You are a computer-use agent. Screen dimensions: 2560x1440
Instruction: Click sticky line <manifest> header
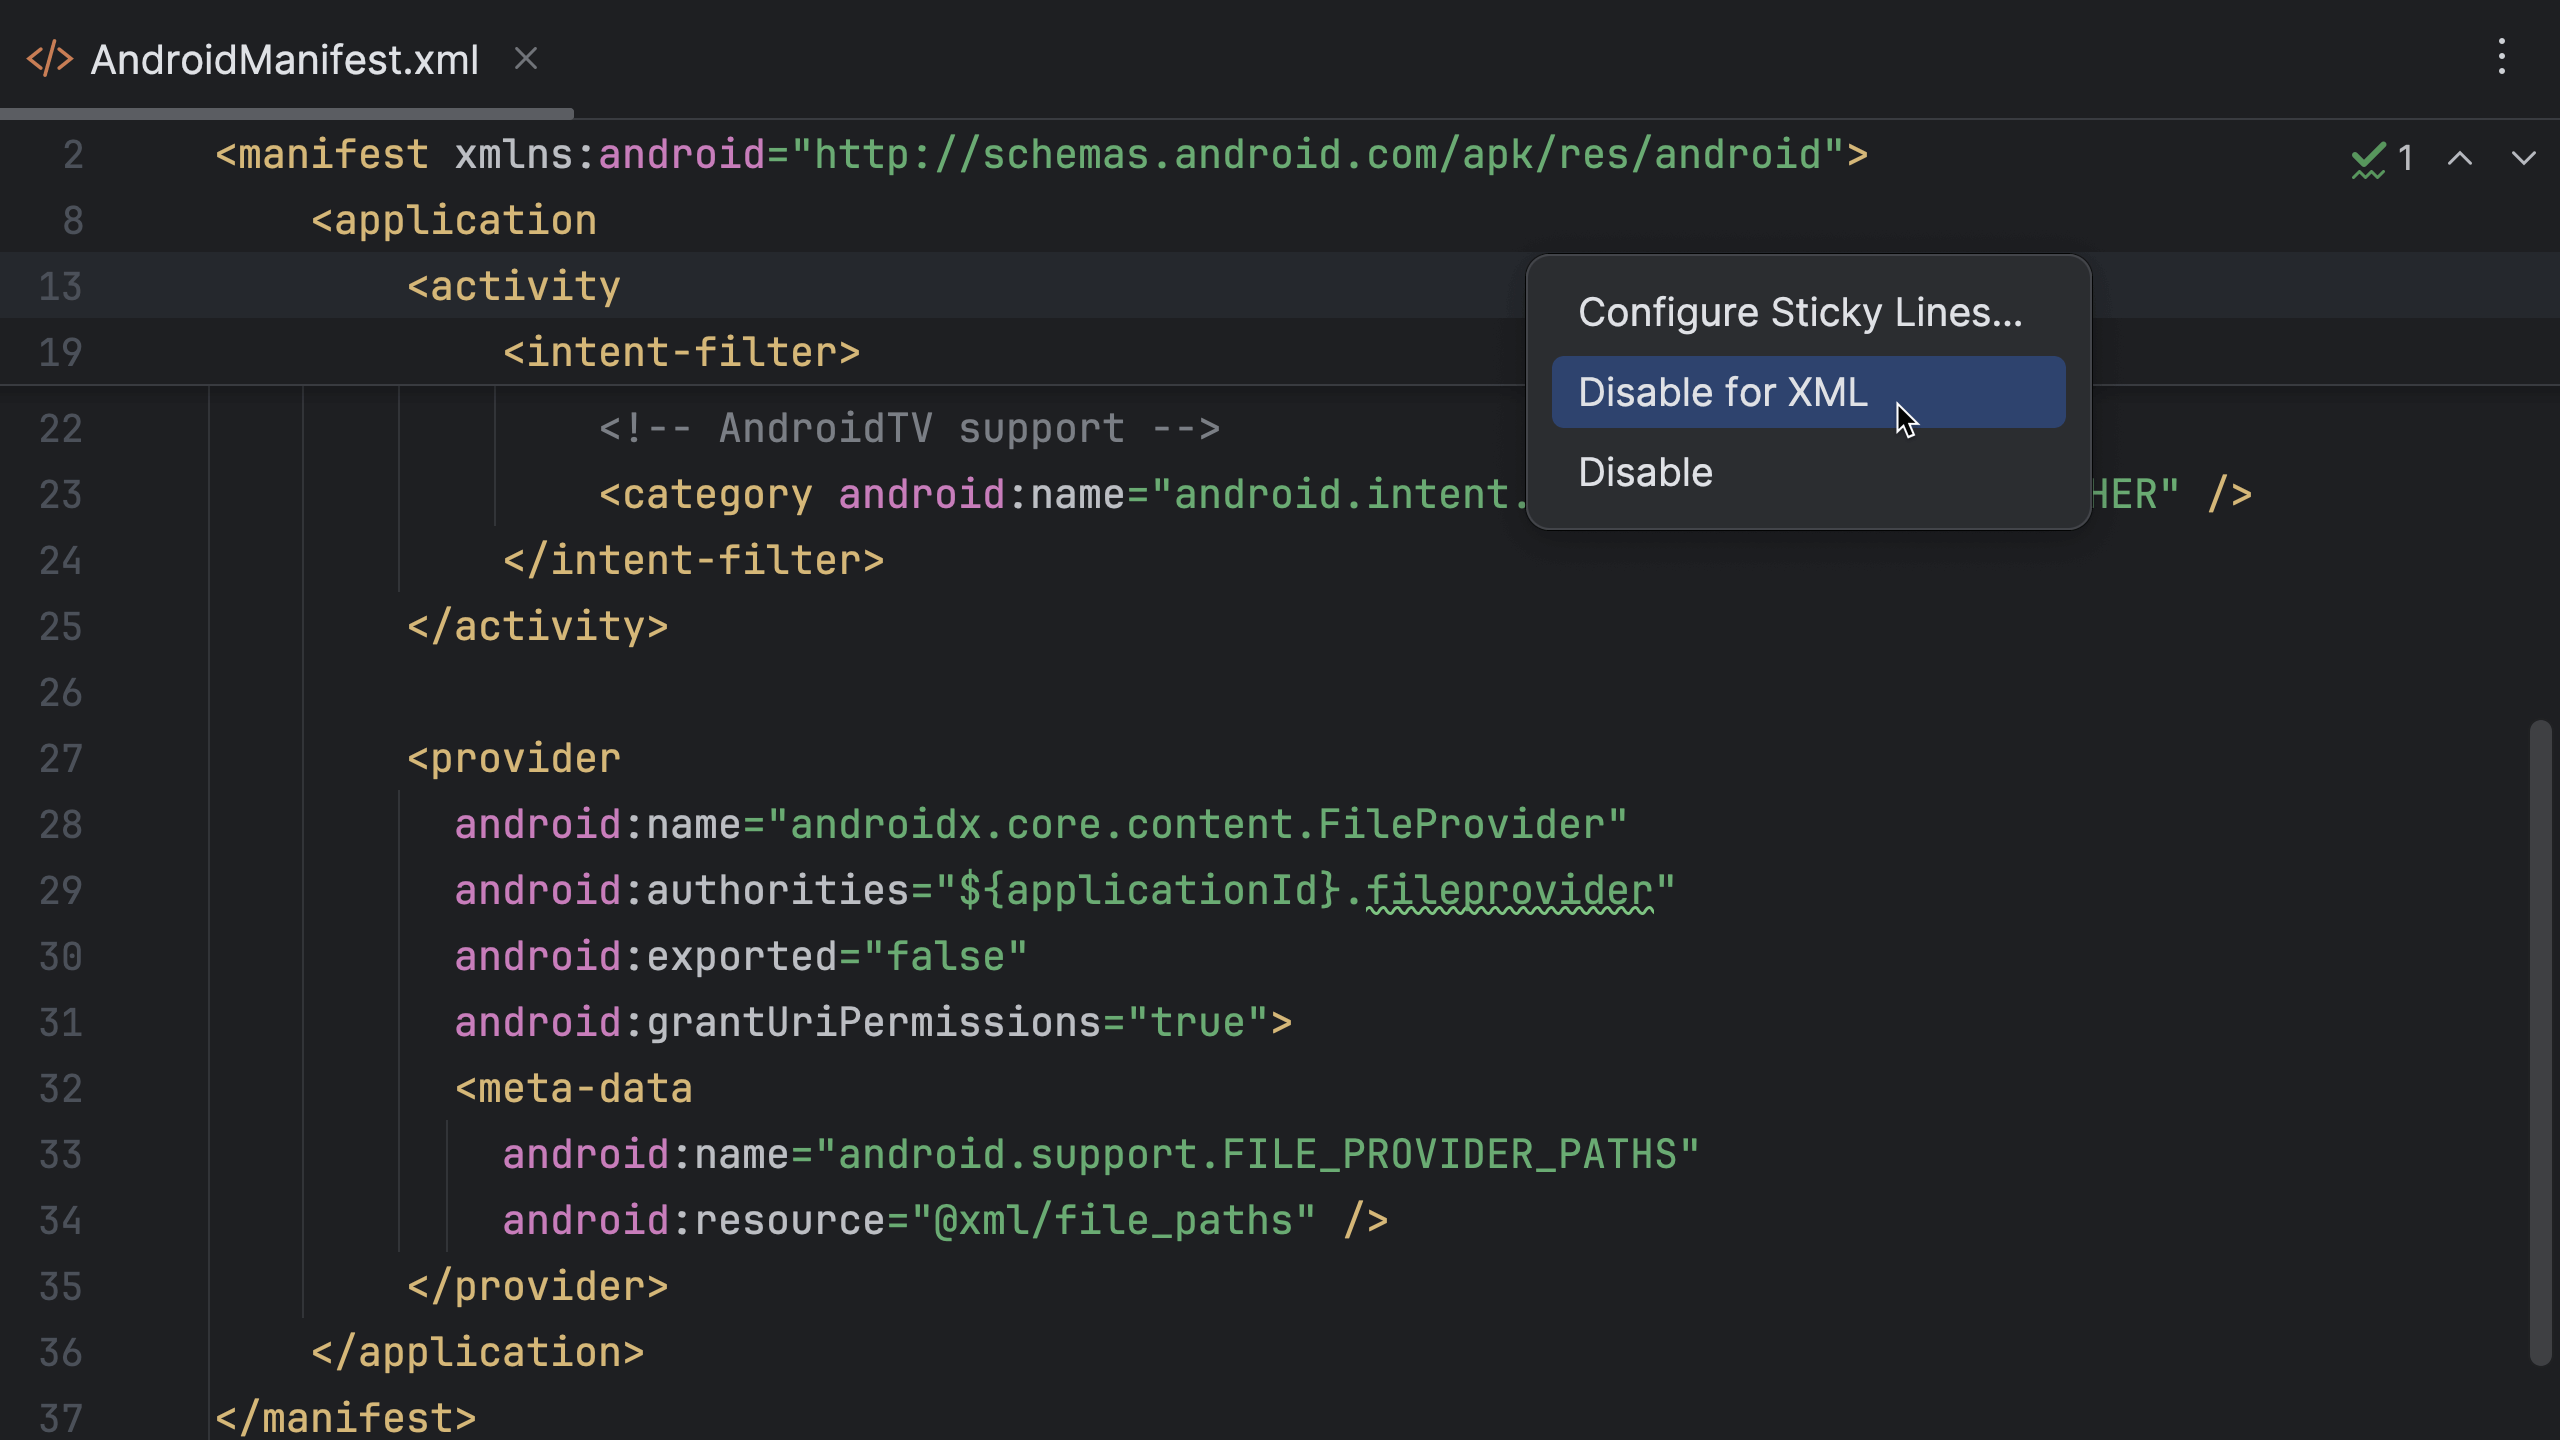click(x=320, y=155)
